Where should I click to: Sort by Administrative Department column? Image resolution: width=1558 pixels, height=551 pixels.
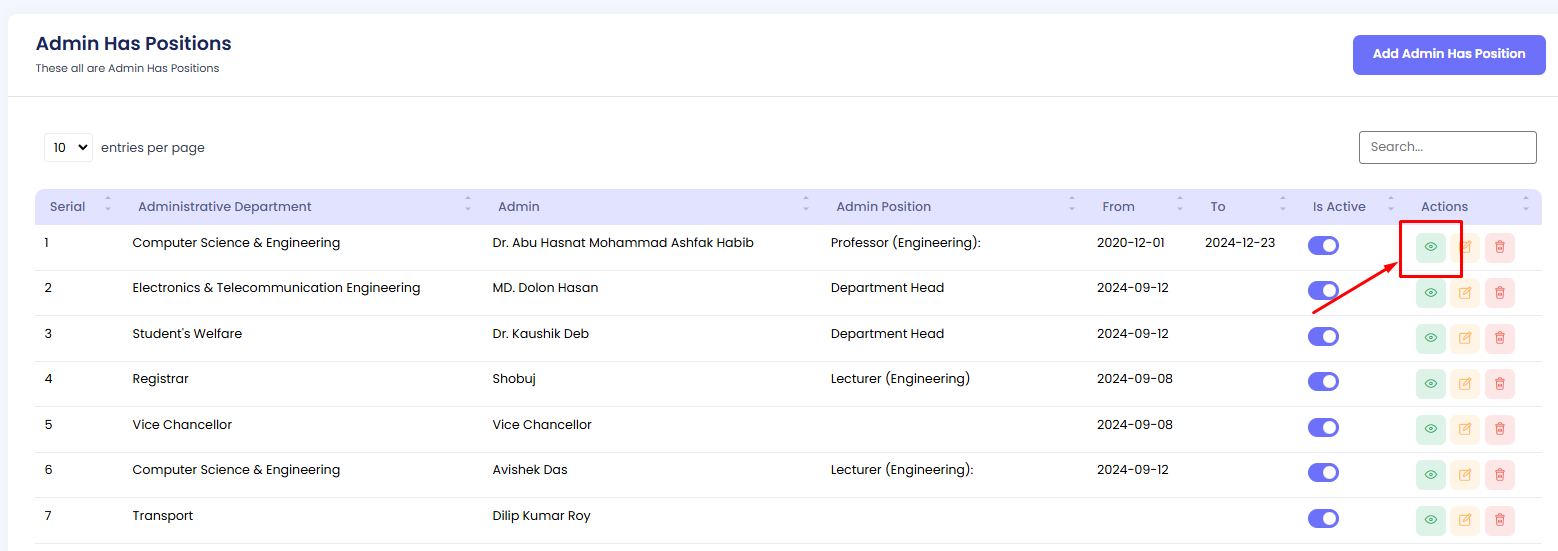[225, 207]
